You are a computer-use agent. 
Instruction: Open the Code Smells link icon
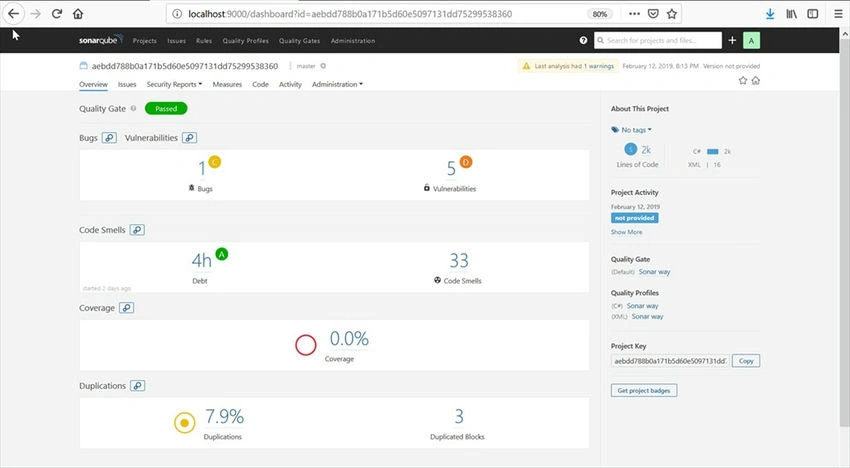pos(137,230)
